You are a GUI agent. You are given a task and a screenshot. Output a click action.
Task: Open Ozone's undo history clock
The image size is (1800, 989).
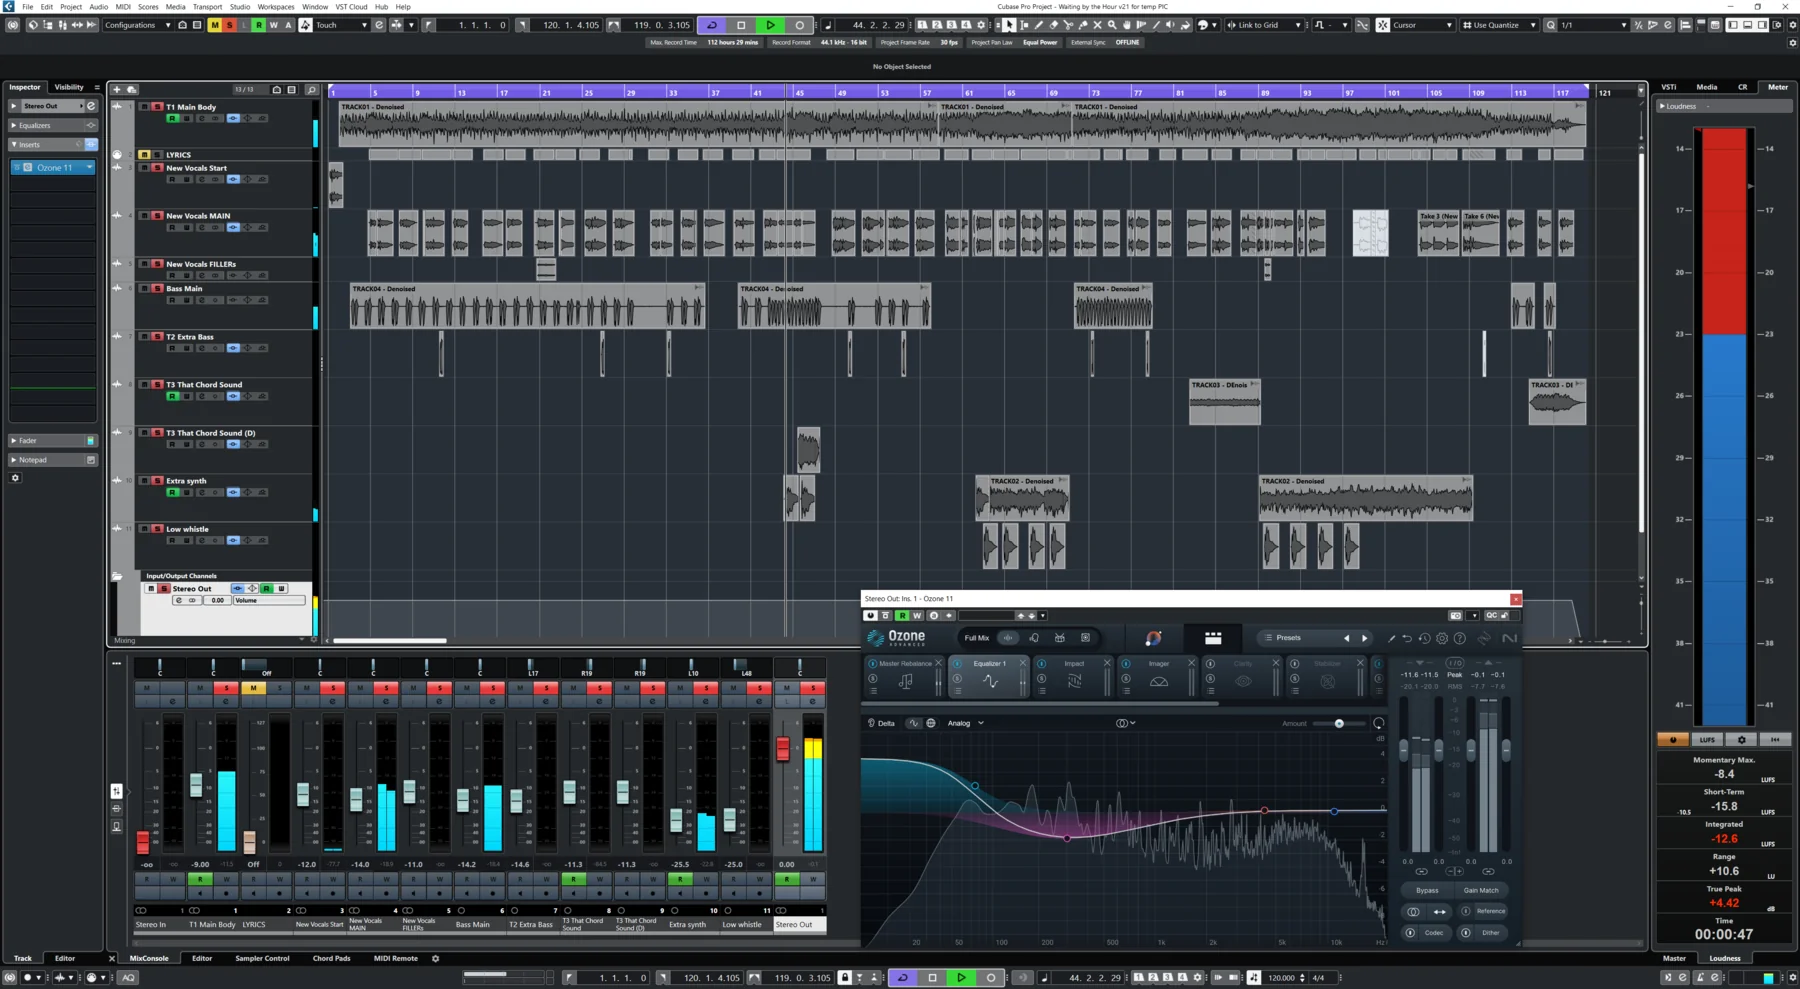pyautogui.click(x=1425, y=638)
